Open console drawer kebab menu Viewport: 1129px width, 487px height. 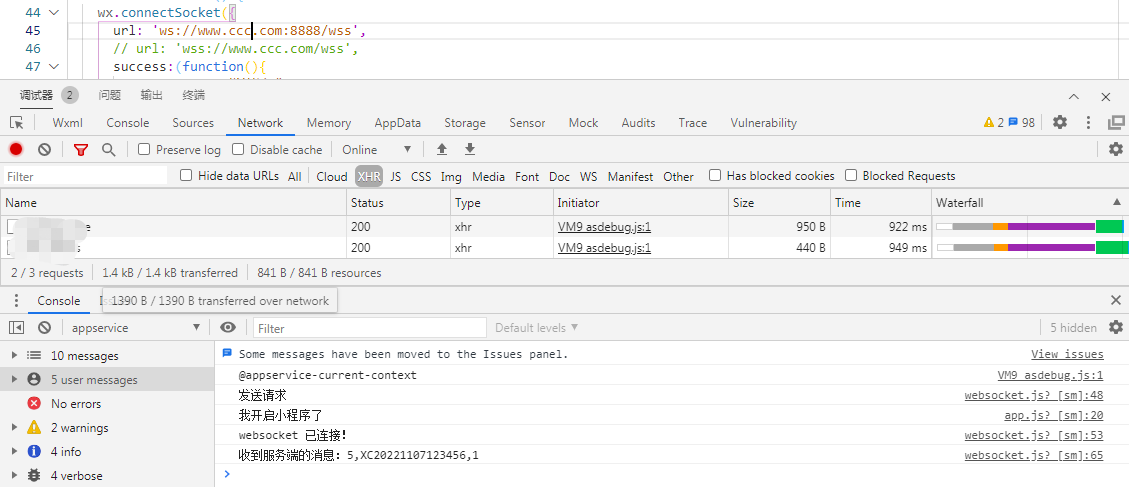[16, 301]
